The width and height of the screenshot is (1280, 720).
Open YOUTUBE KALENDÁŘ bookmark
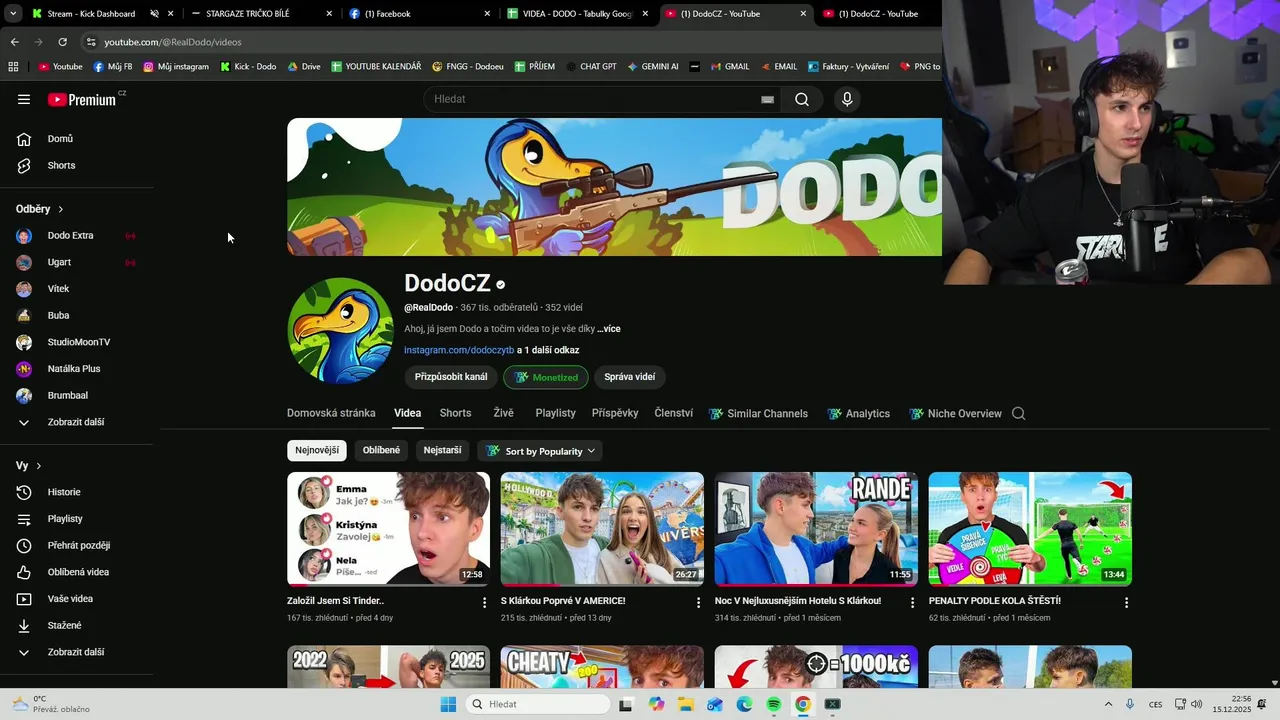pos(376,67)
